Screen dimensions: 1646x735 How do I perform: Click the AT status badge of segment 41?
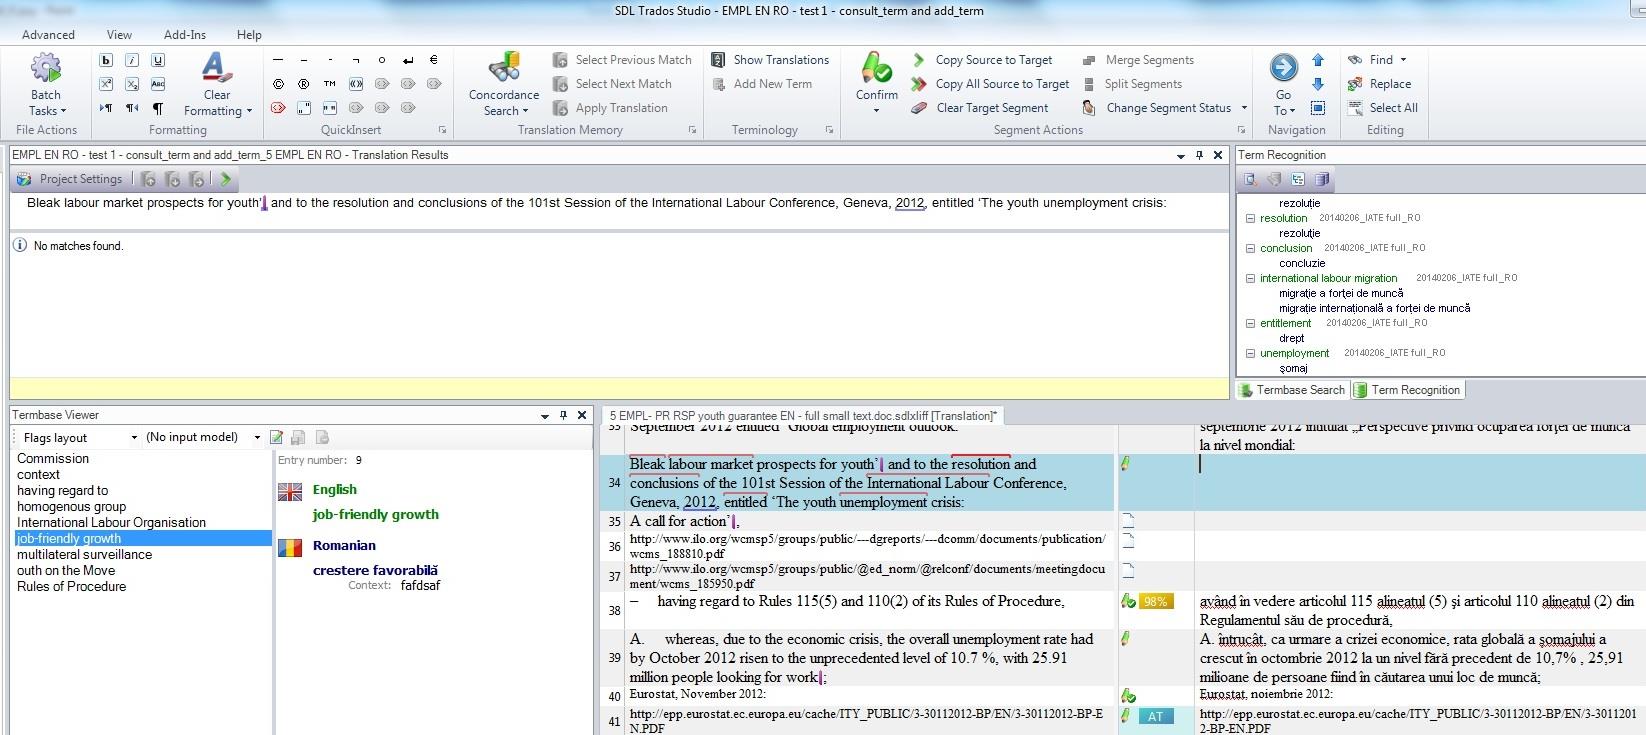(1155, 716)
